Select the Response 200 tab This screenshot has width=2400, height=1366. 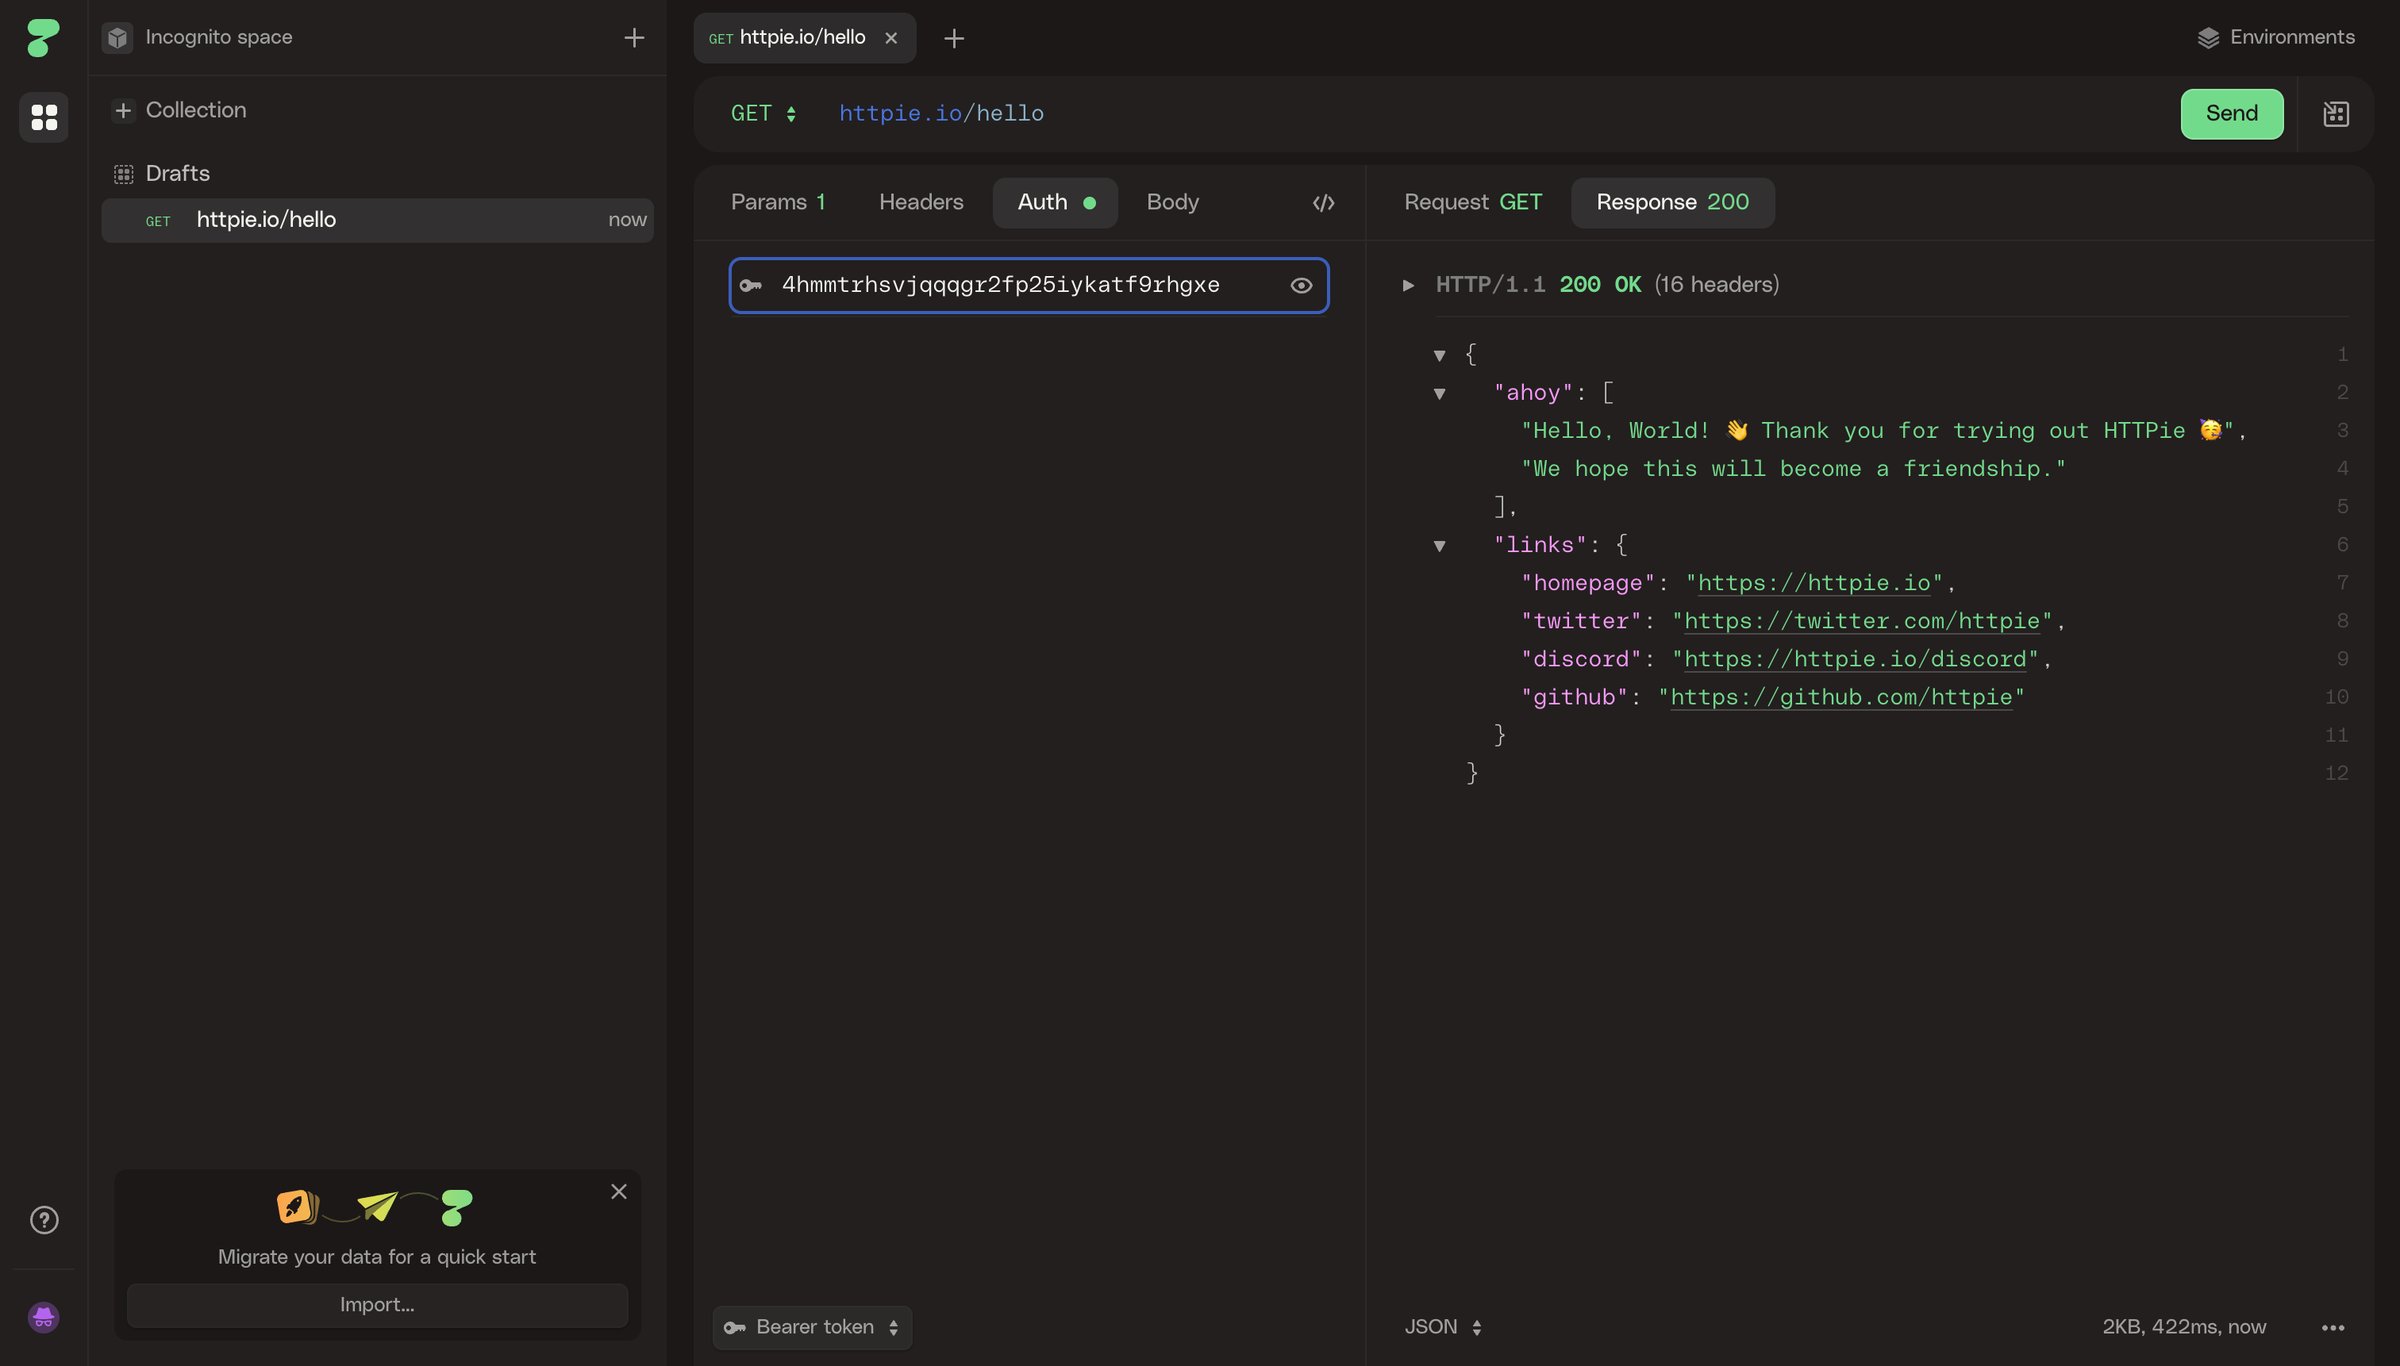pos(1672,203)
